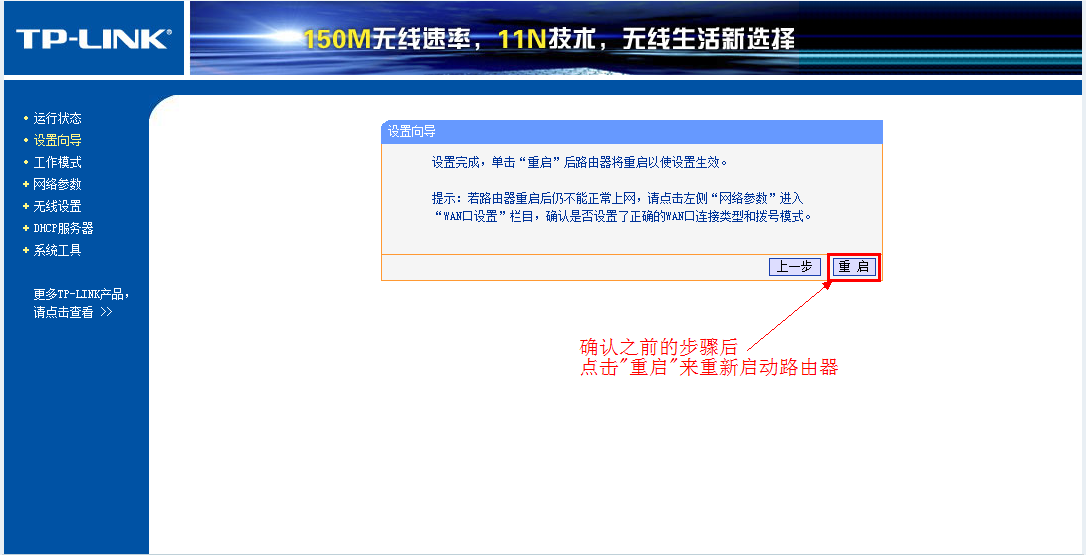Image resolution: width=1086 pixels, height=555 pixels.
Task: Open the 更多TP-LINK产品 请点击查看 link
Action: tap(81, 303)
